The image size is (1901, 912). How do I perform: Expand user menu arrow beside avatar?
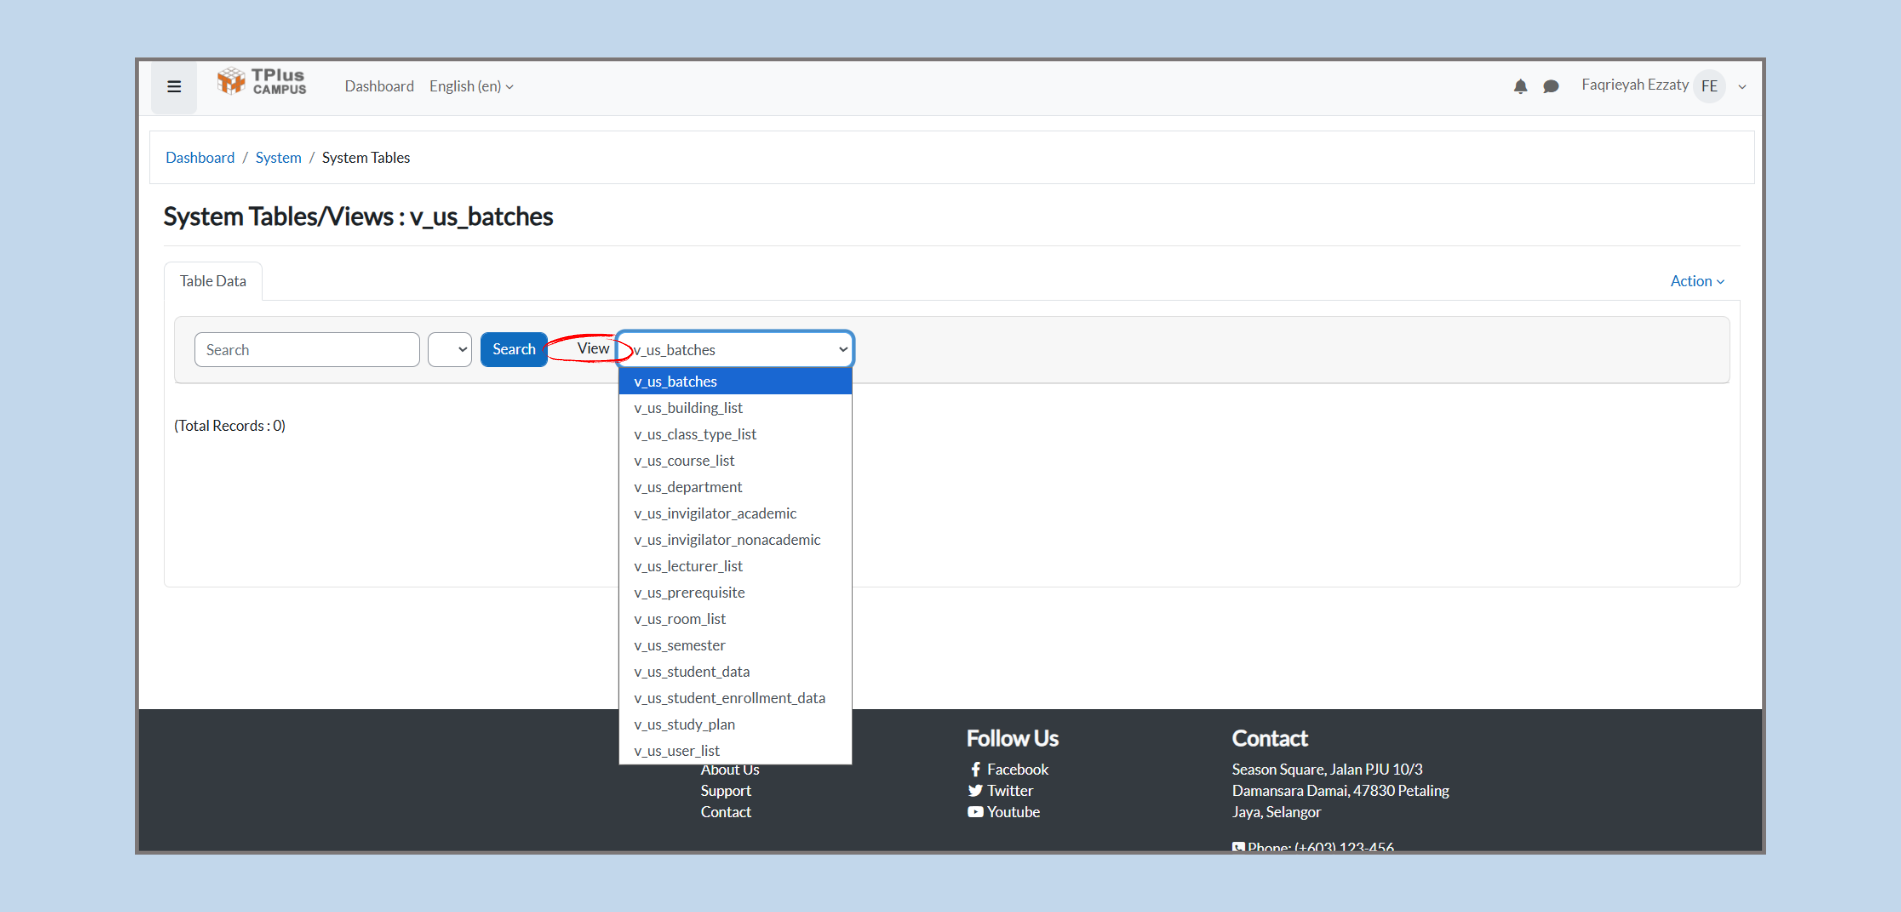[1742, 87]
